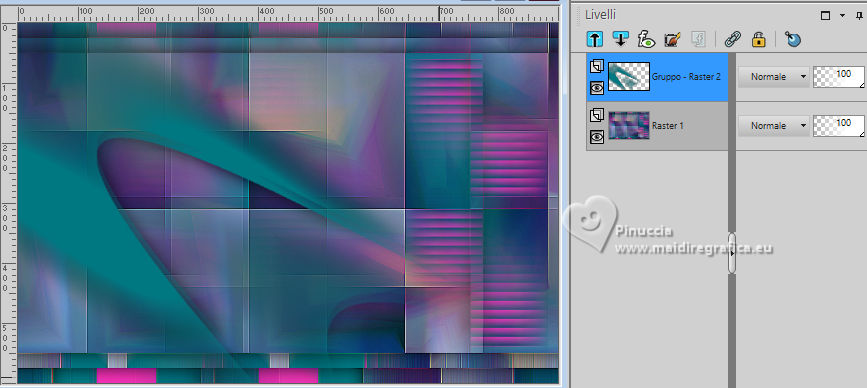Select the Gruppo - Raster 2 layer name
The image size is (867, 388).
point(686,77)
